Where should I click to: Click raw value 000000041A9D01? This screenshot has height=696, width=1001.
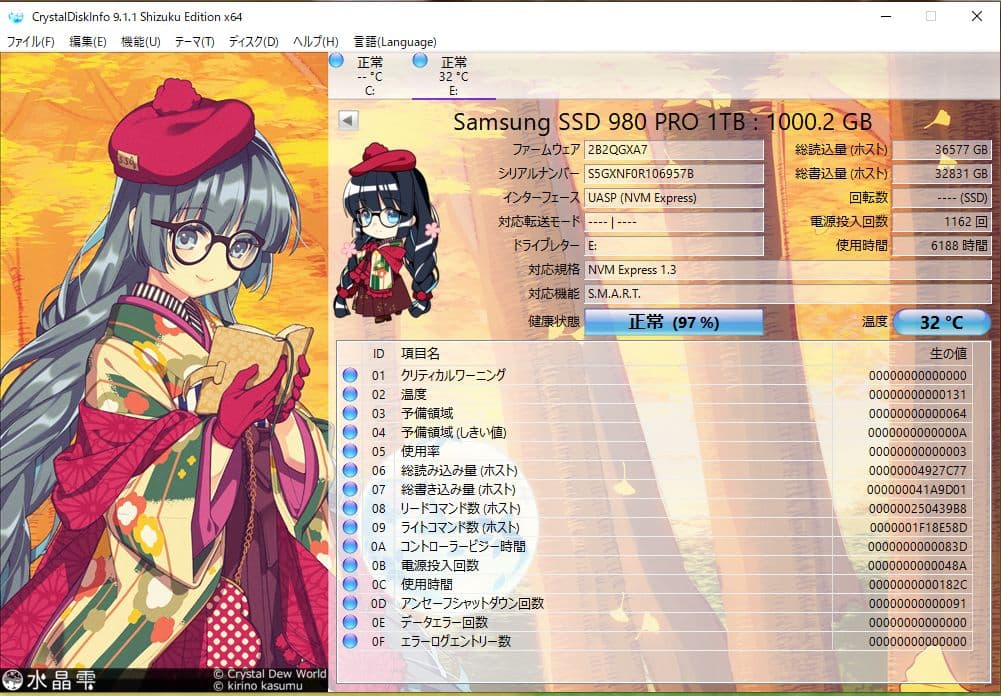click(917, 490)
